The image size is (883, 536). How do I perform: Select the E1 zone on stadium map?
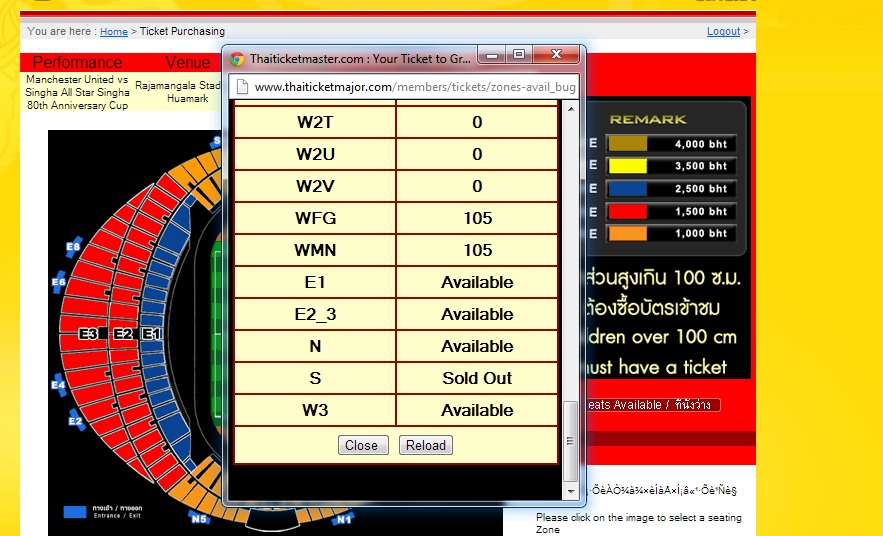[x=151, y=334]
